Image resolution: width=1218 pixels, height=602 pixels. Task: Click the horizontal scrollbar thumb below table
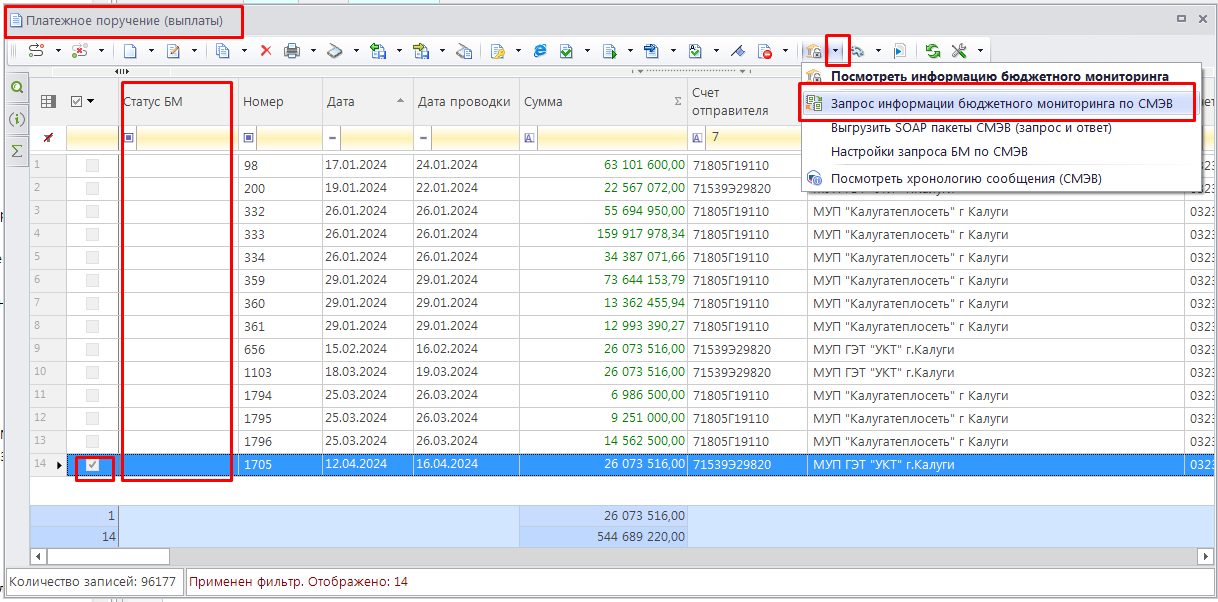tap(108, 556)
